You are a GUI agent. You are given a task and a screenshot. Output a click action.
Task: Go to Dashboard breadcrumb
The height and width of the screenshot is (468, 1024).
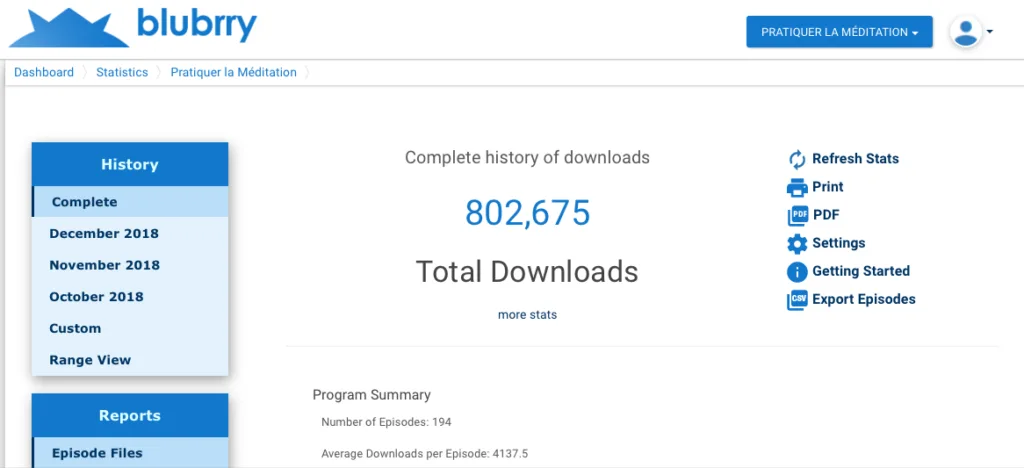tap(44, 72)
